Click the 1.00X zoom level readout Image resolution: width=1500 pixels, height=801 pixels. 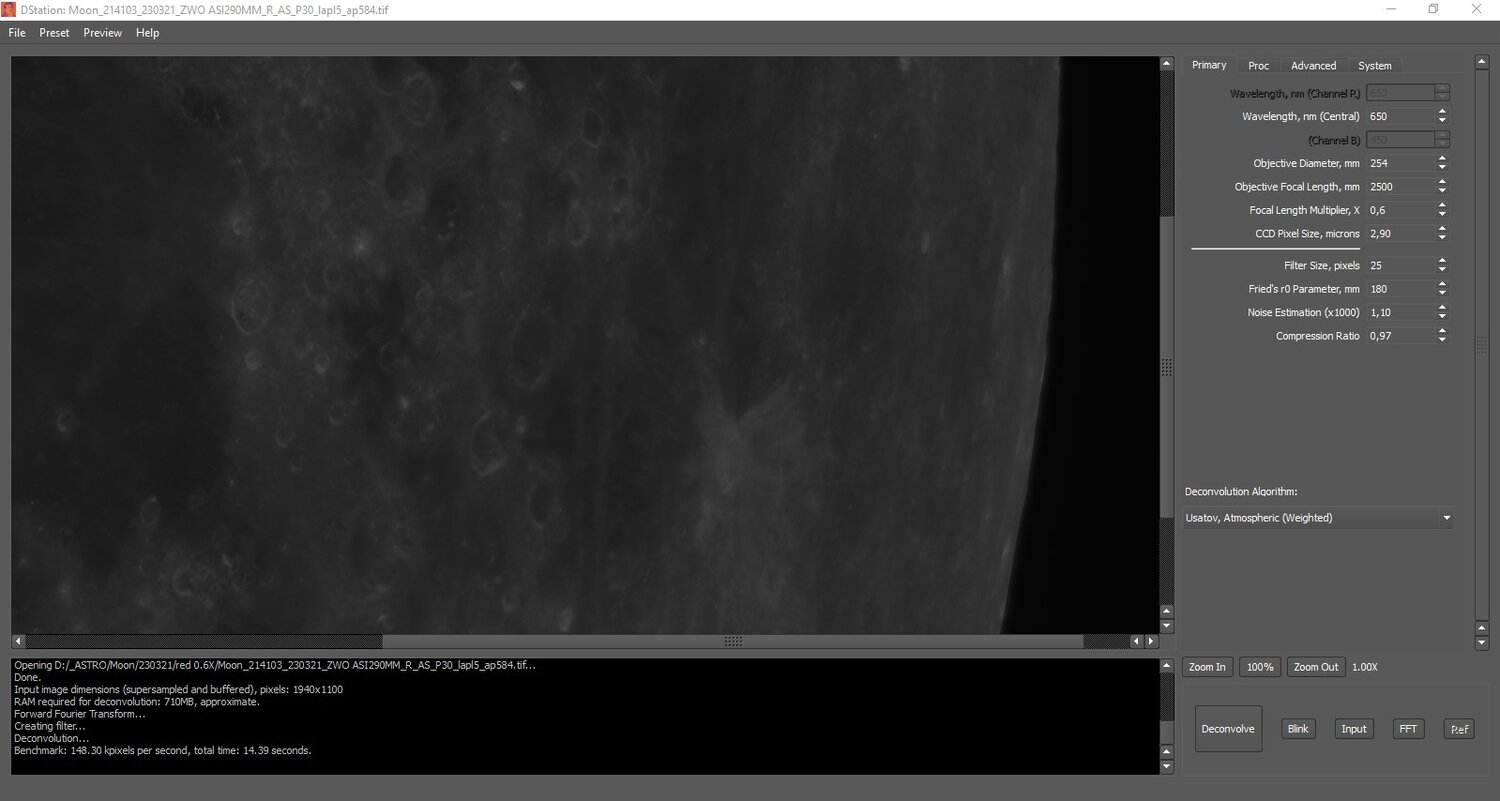(1364, 667)
